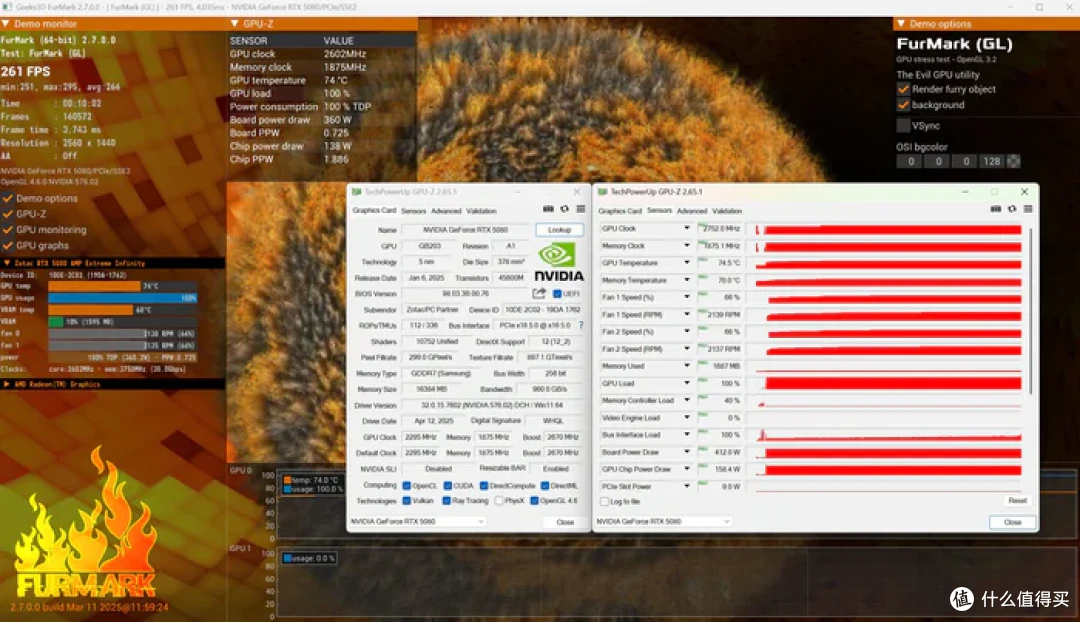Image resolution: width=1080 pixels, height=622 pixels.
Task: Switch to Graphics Card tab in Sensors window
Action: click(620, 211)
